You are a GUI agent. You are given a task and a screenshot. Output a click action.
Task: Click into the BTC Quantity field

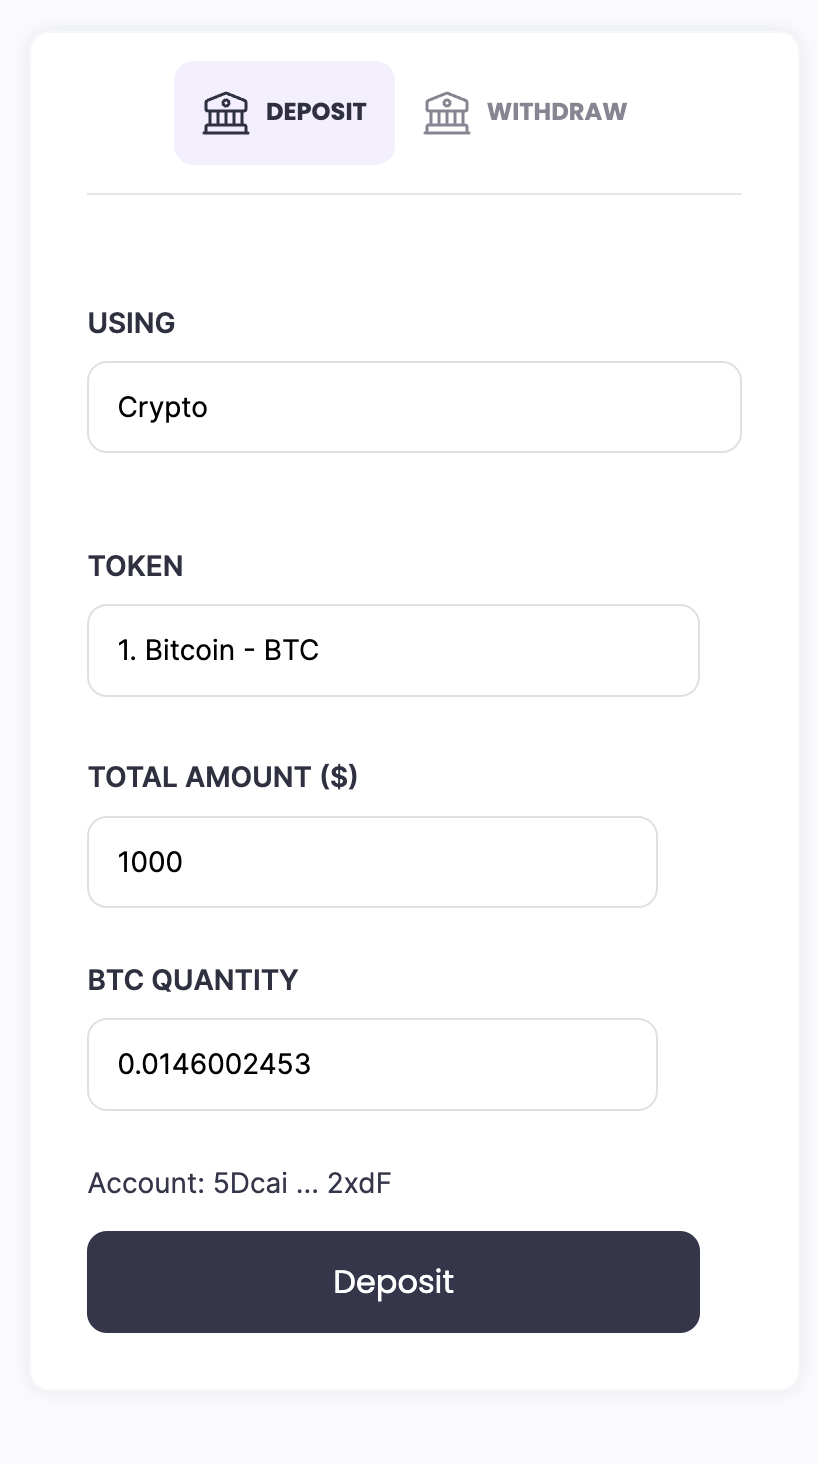click(372, 1064)
